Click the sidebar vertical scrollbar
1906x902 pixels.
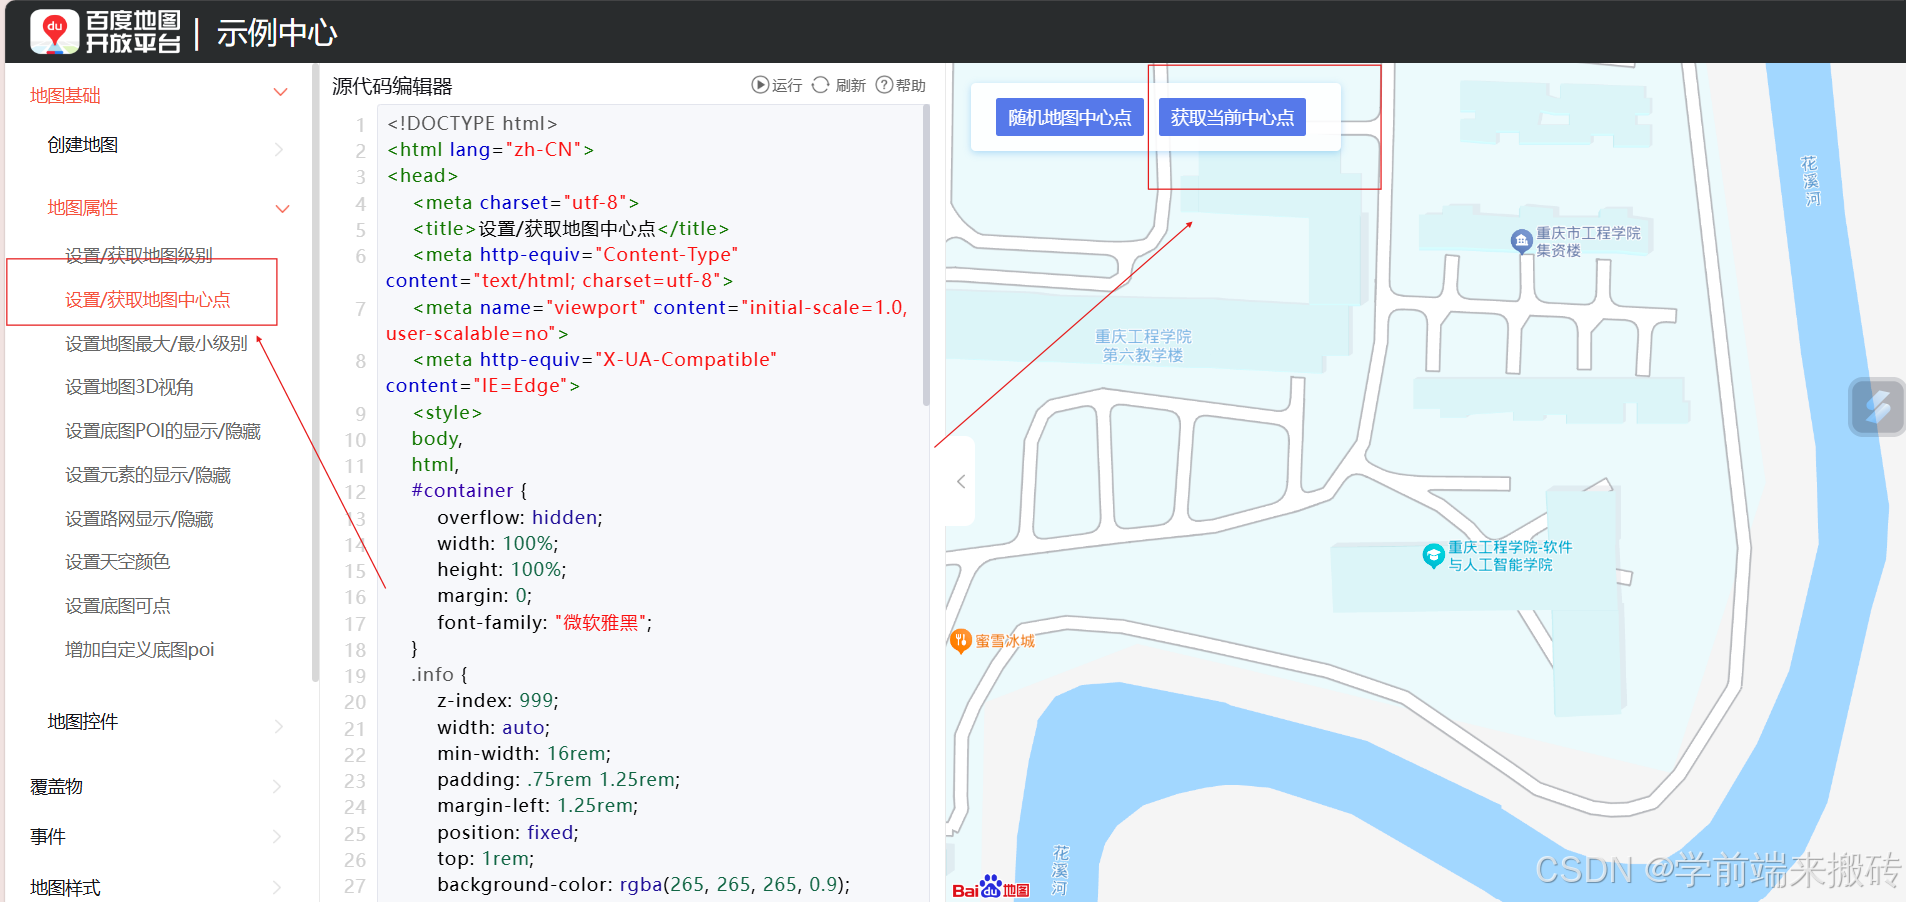coord(315,372)
